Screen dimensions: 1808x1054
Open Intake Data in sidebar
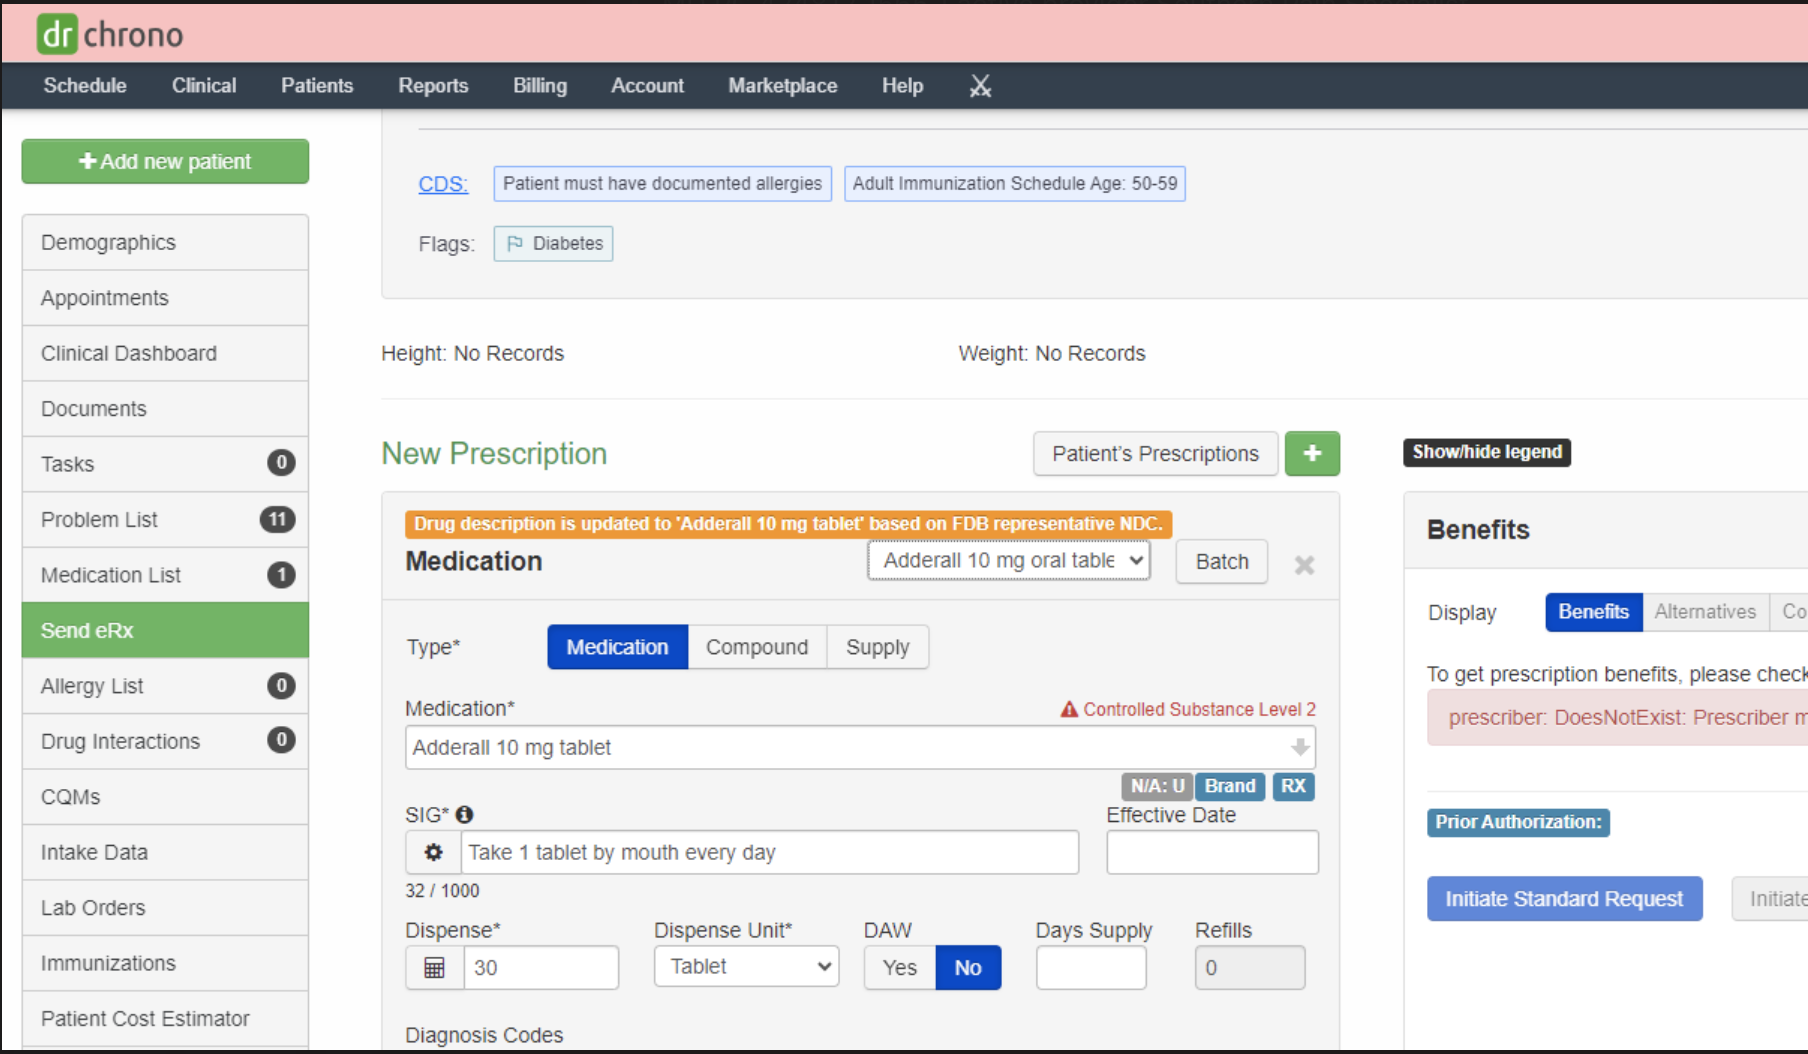tap(165, 852)
